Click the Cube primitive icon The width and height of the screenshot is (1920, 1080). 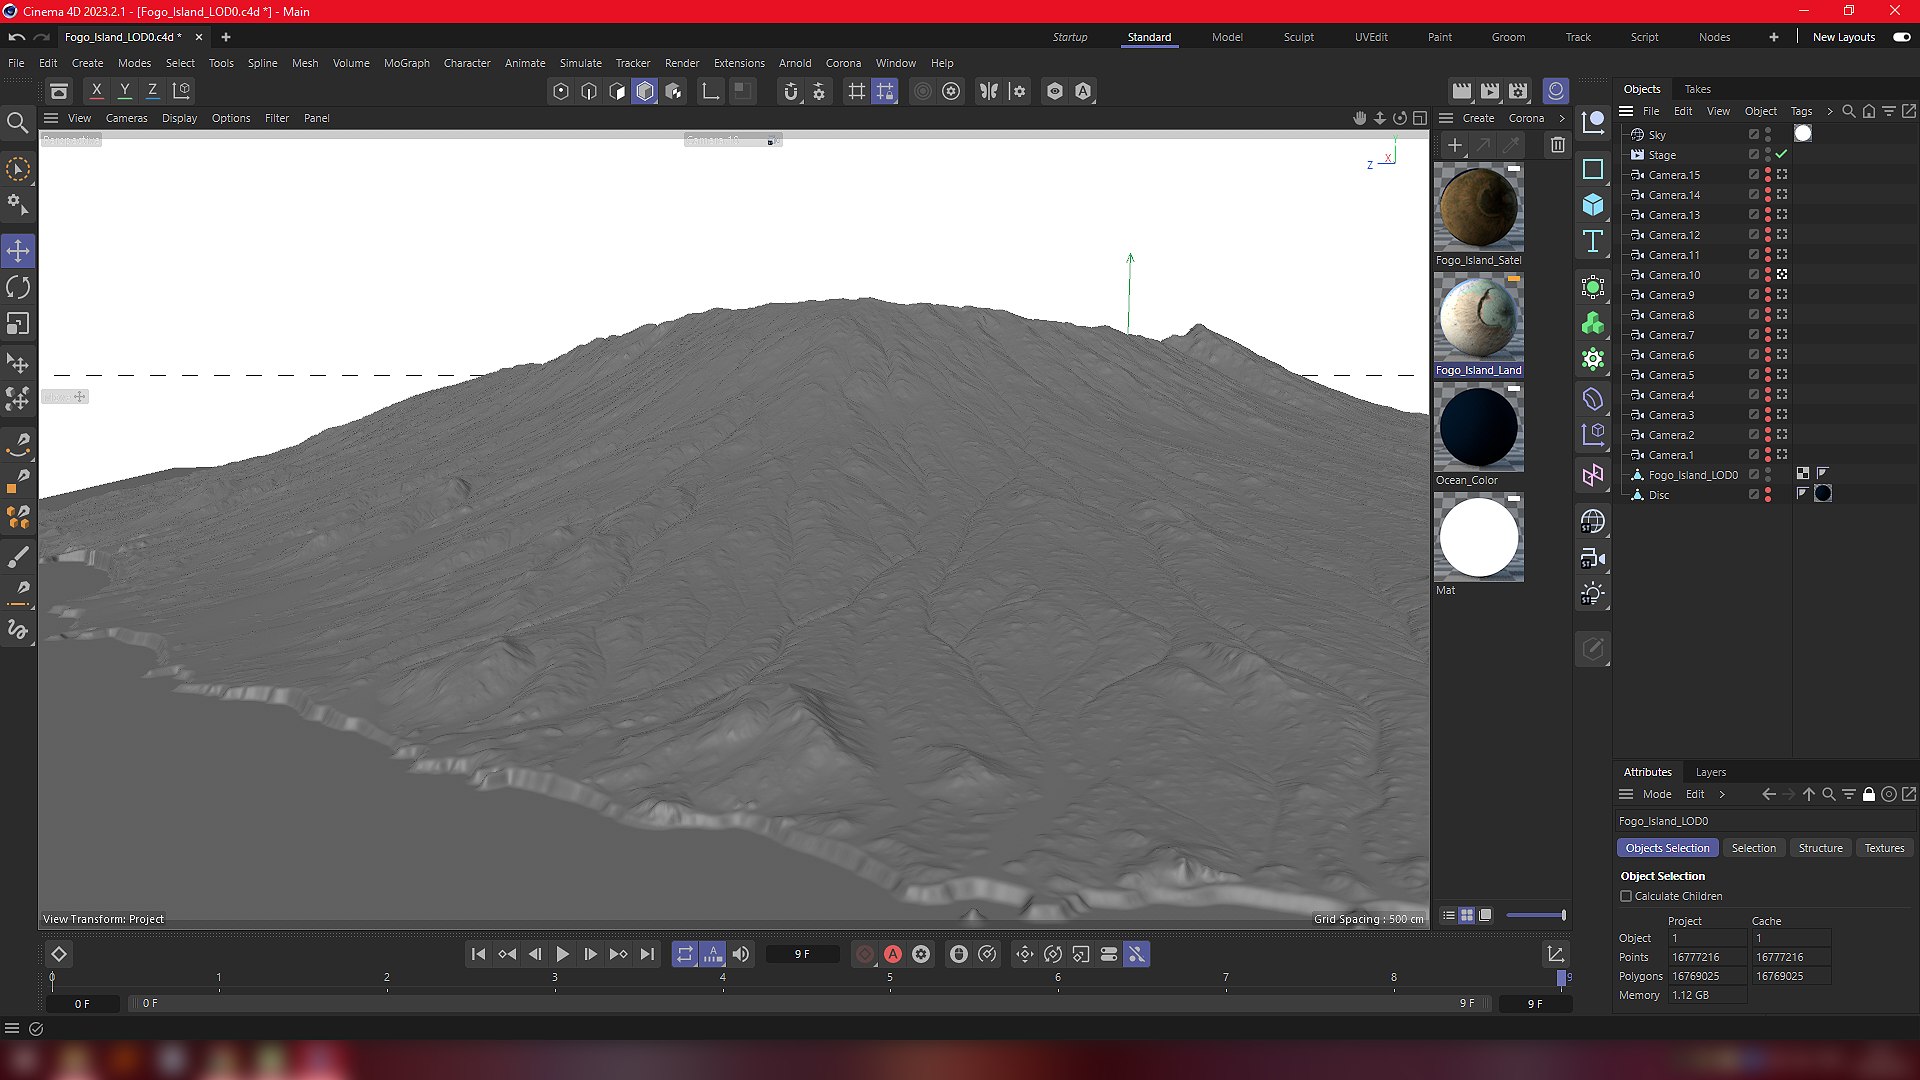[x=1593, y=205]
